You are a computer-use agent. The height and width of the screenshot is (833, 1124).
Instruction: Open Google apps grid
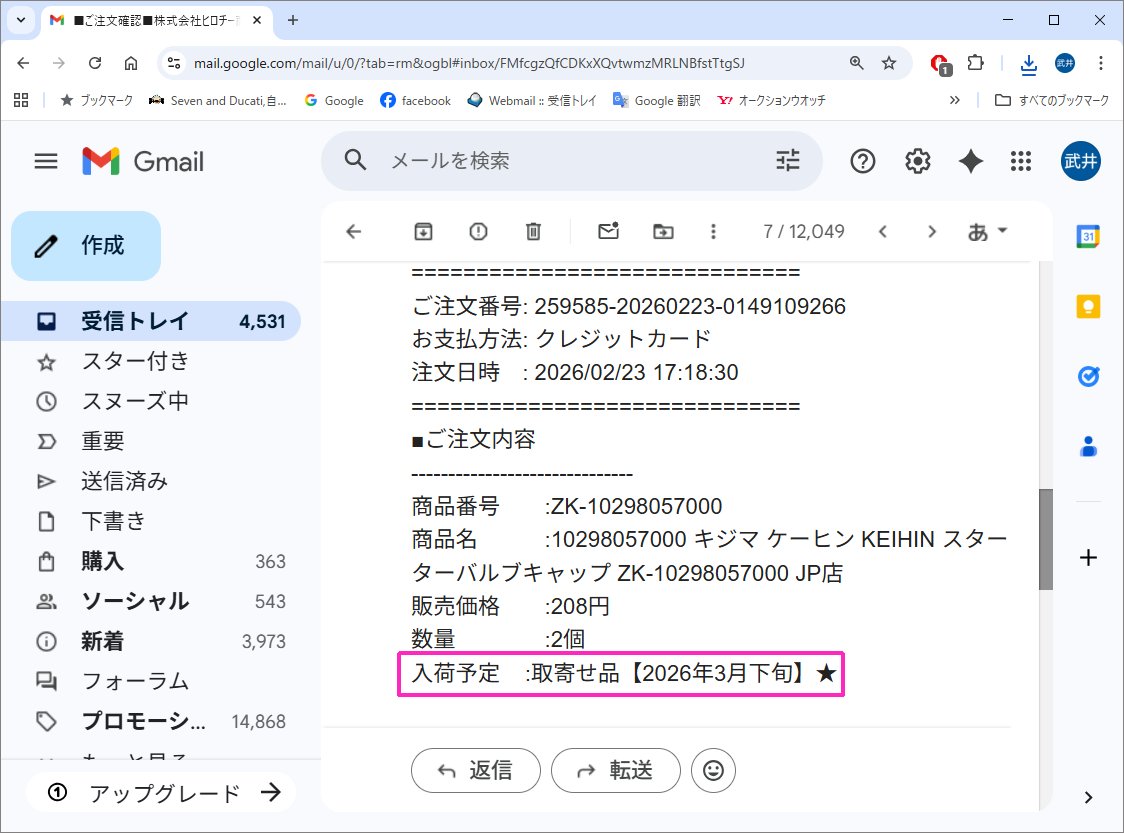click(x=1021, y=161)
